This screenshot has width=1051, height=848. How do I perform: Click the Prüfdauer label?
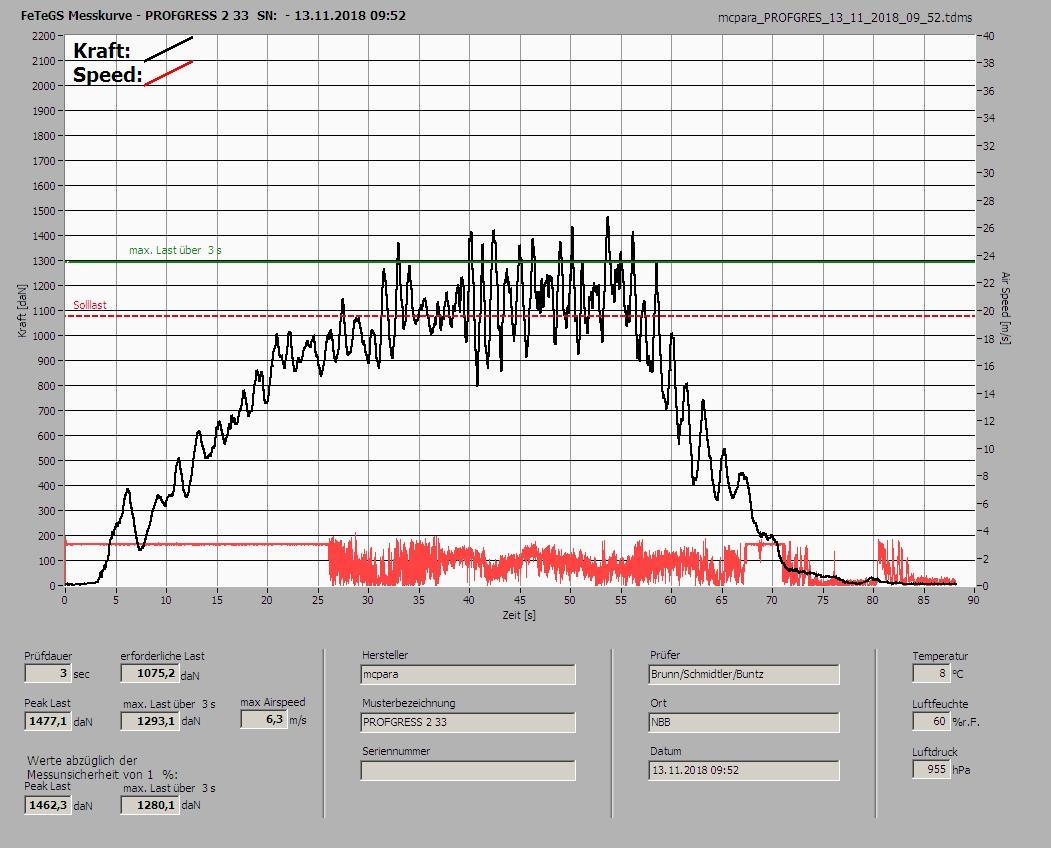pyautogui.click(x=48, y=656)
